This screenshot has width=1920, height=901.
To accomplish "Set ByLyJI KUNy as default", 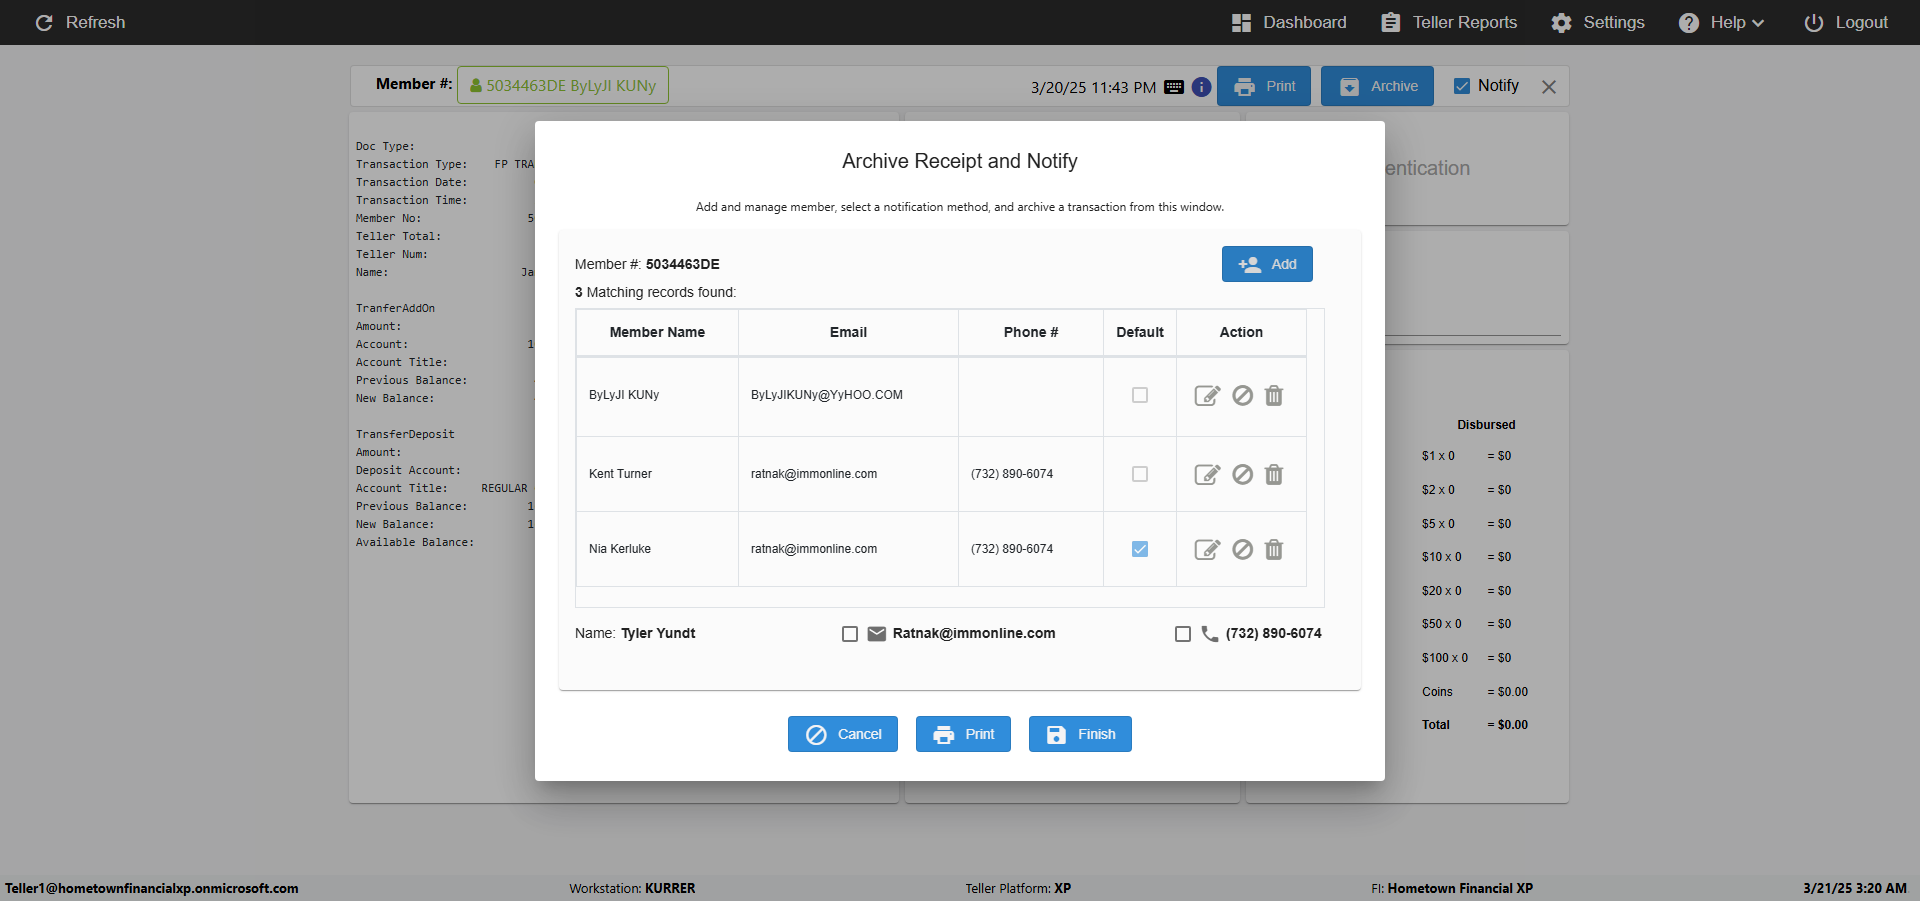I will (1140, 395).
